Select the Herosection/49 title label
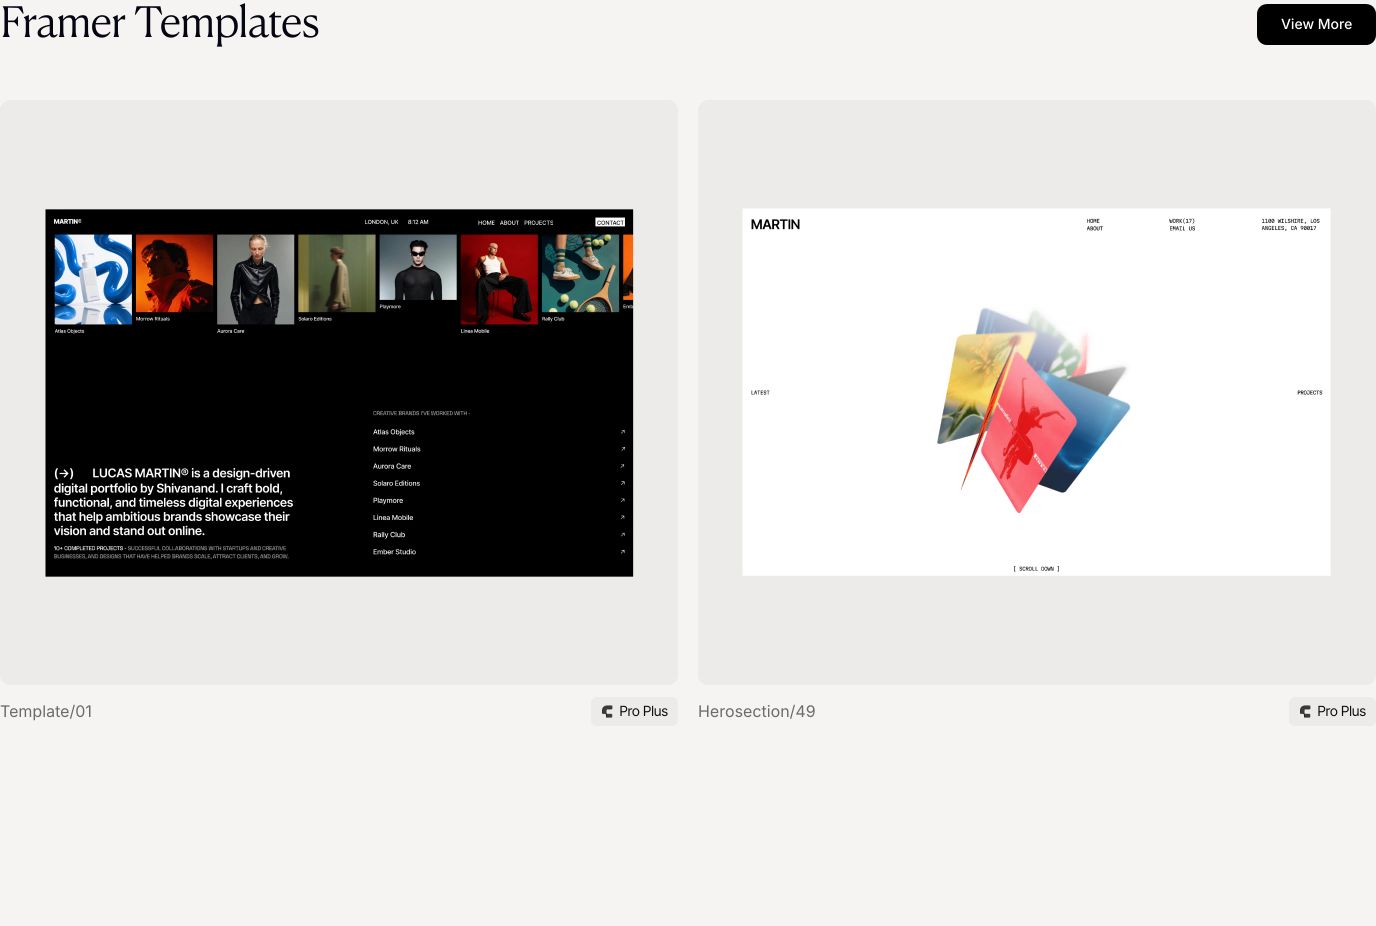The image size is (1376, 926). pyautogui.click(x=756, y=711)
